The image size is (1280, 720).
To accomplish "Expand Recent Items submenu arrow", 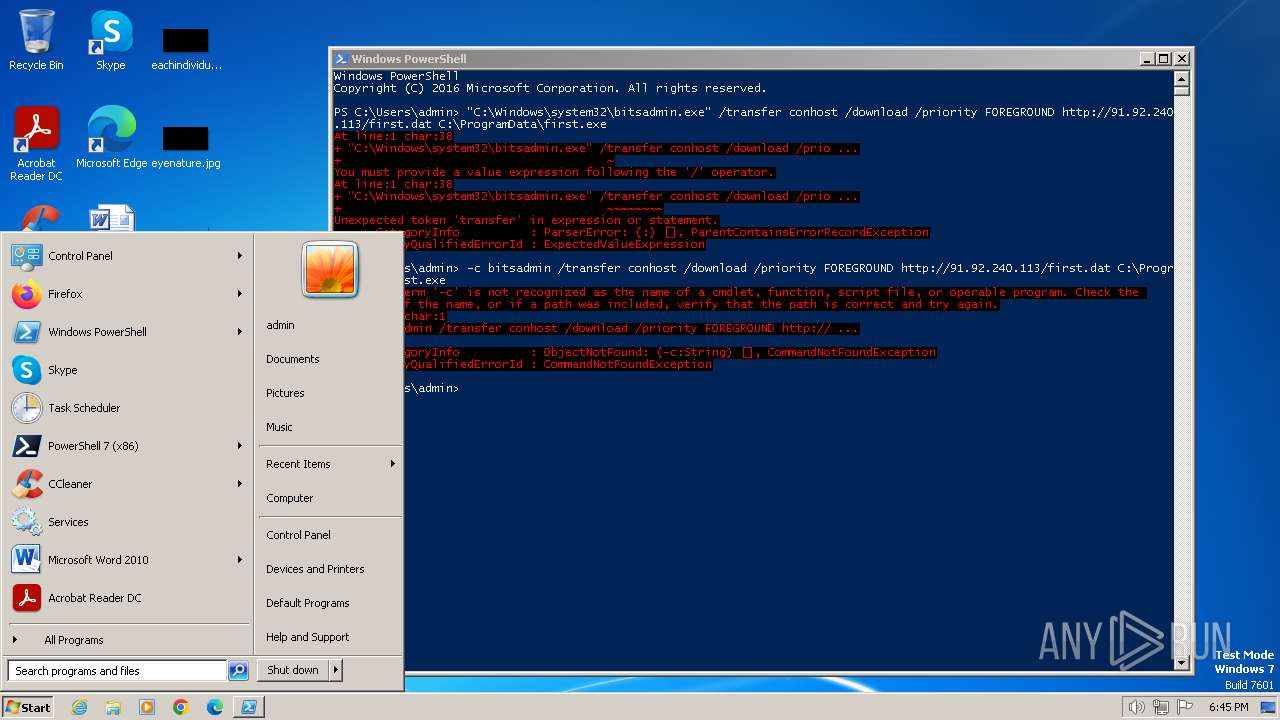I will [393, 464].
